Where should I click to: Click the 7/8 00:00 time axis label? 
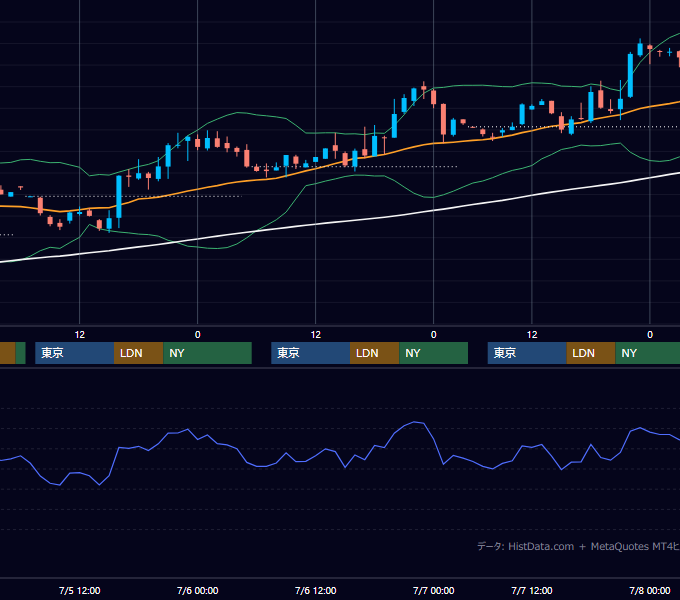[650, 590]
